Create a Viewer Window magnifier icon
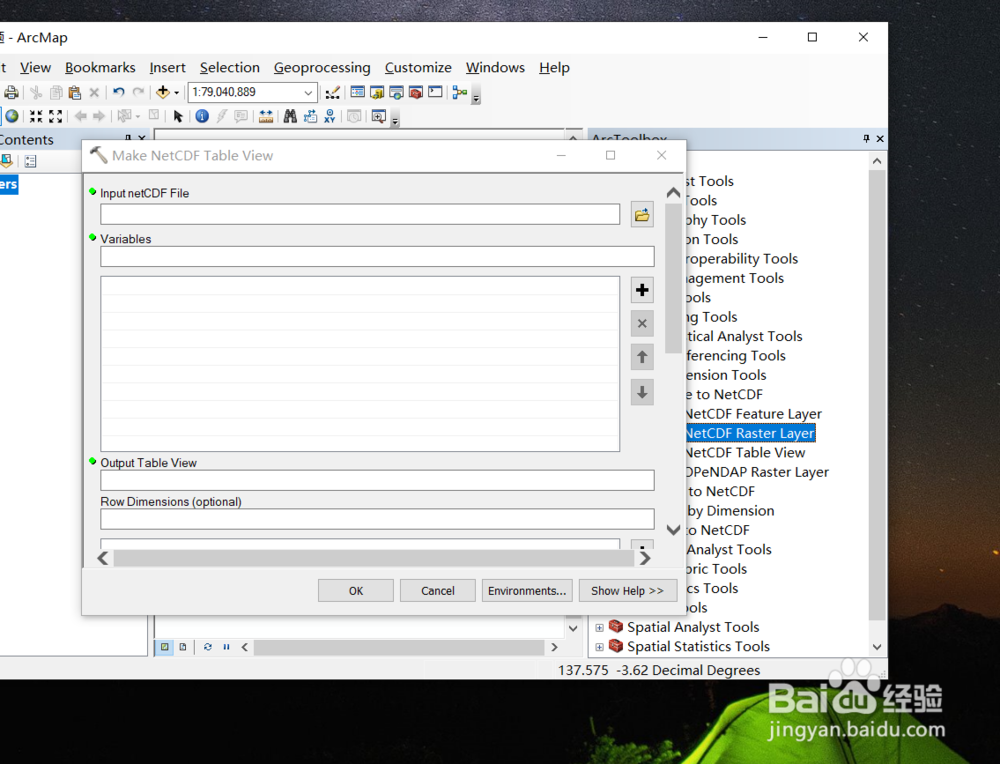Image resolution: width=1000 pixels, height=764 pixels. click(378, 117)
